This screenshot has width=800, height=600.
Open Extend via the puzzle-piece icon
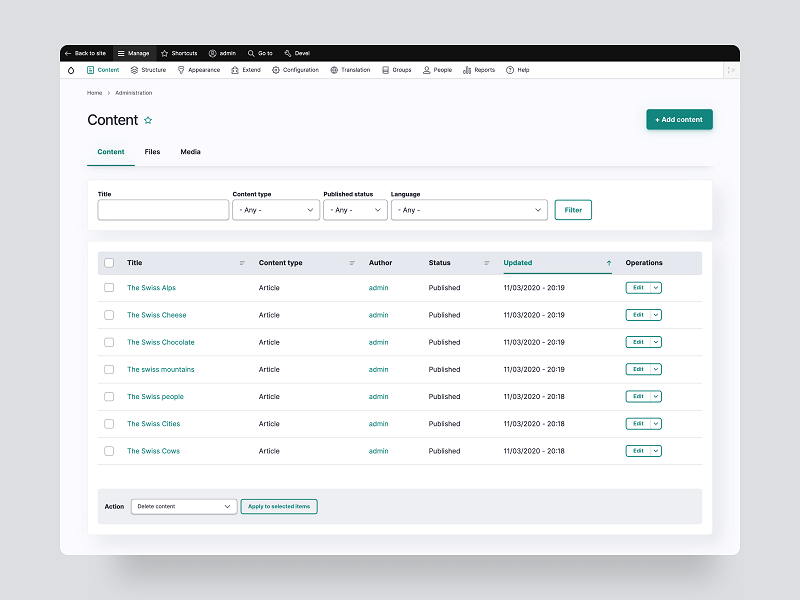click(234, 70)
